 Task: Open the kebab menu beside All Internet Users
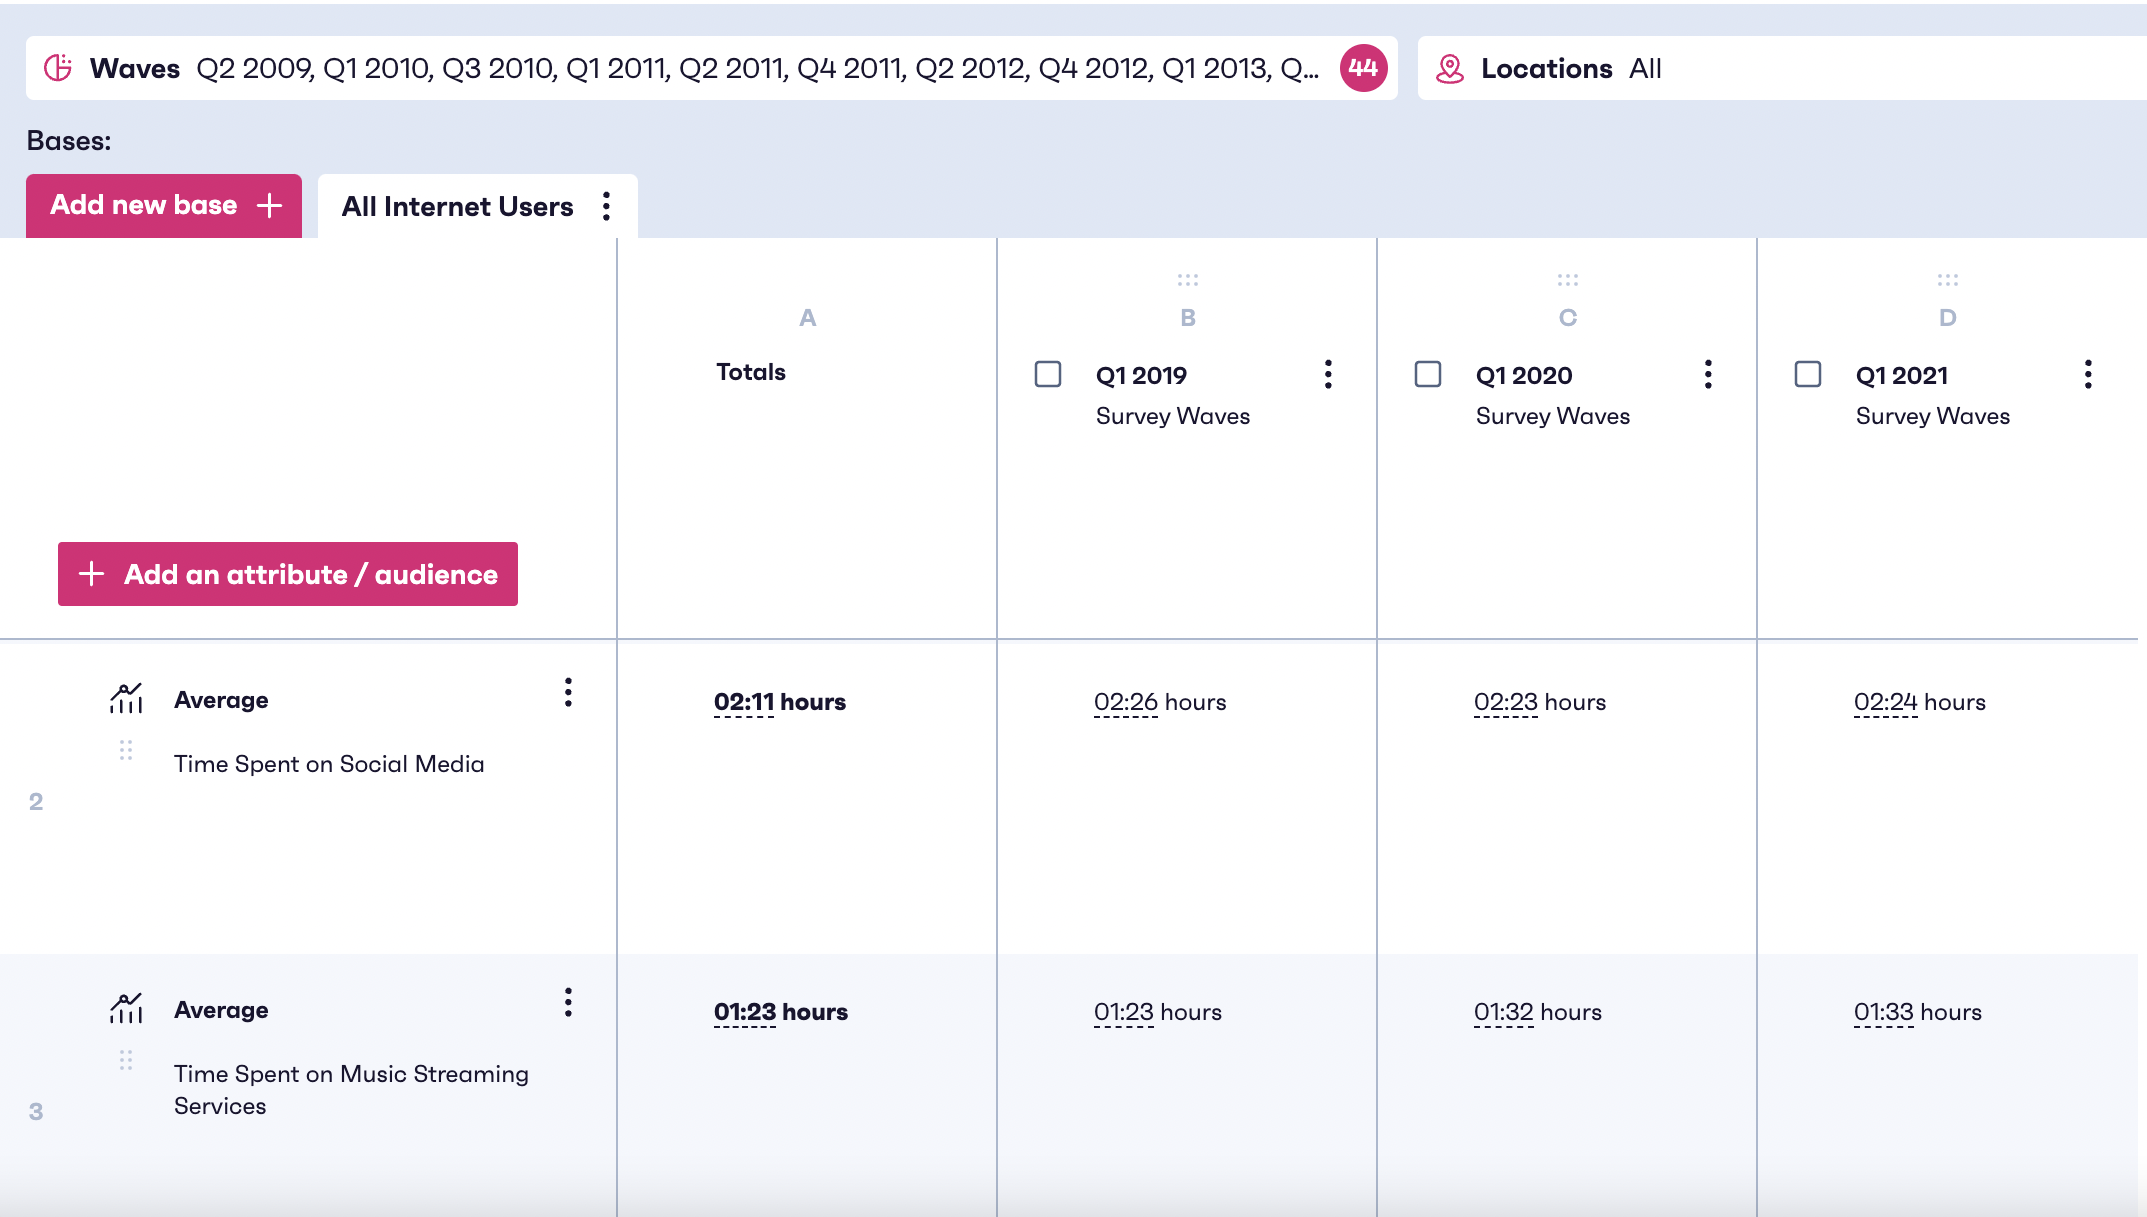(607, 205)
